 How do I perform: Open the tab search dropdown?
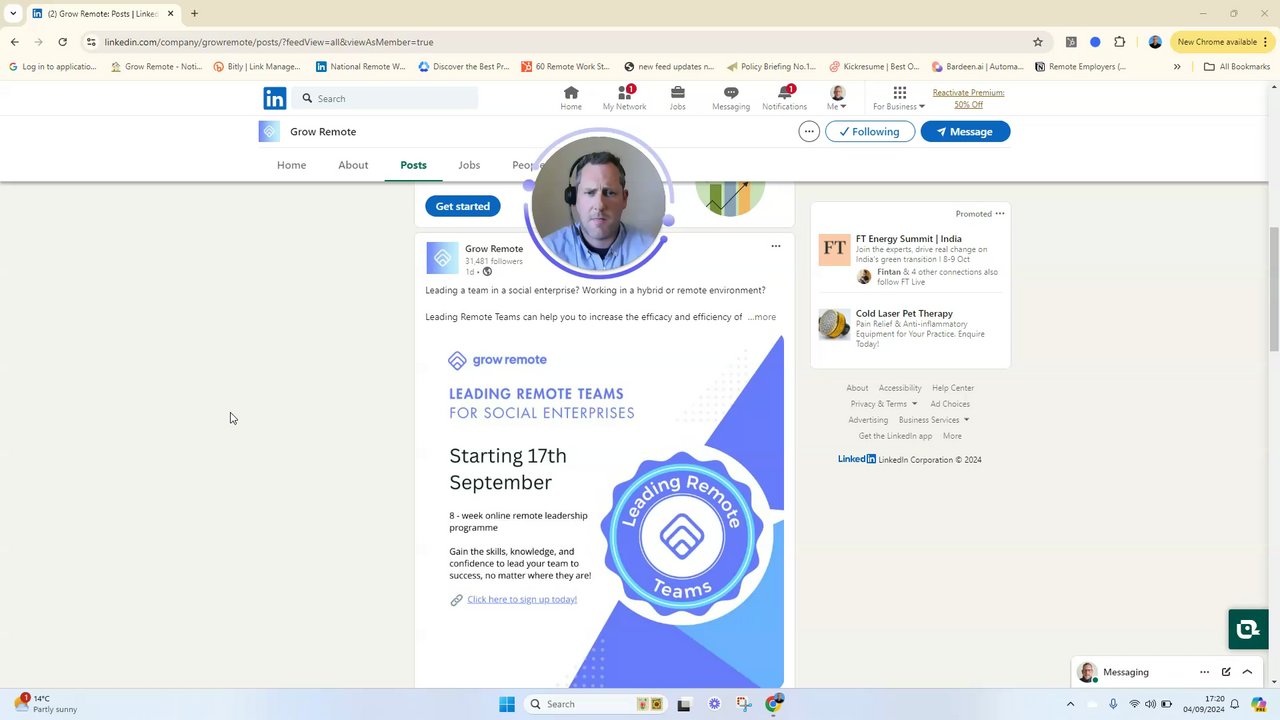(x=13, y=14)
